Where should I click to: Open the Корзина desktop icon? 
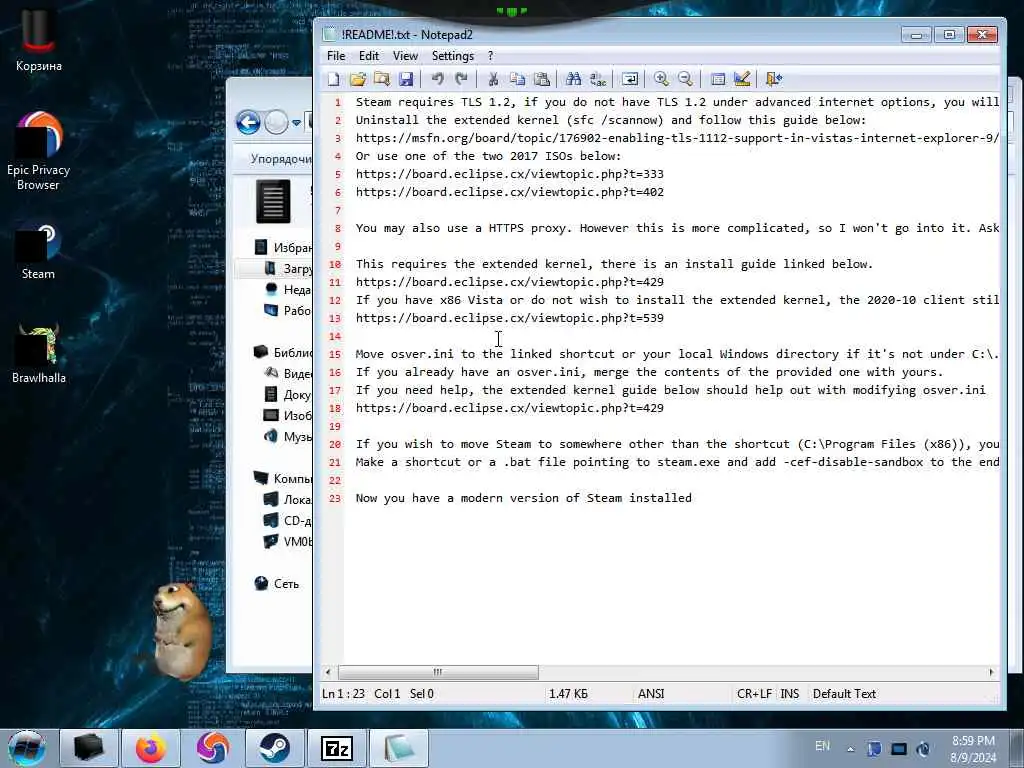39,41
